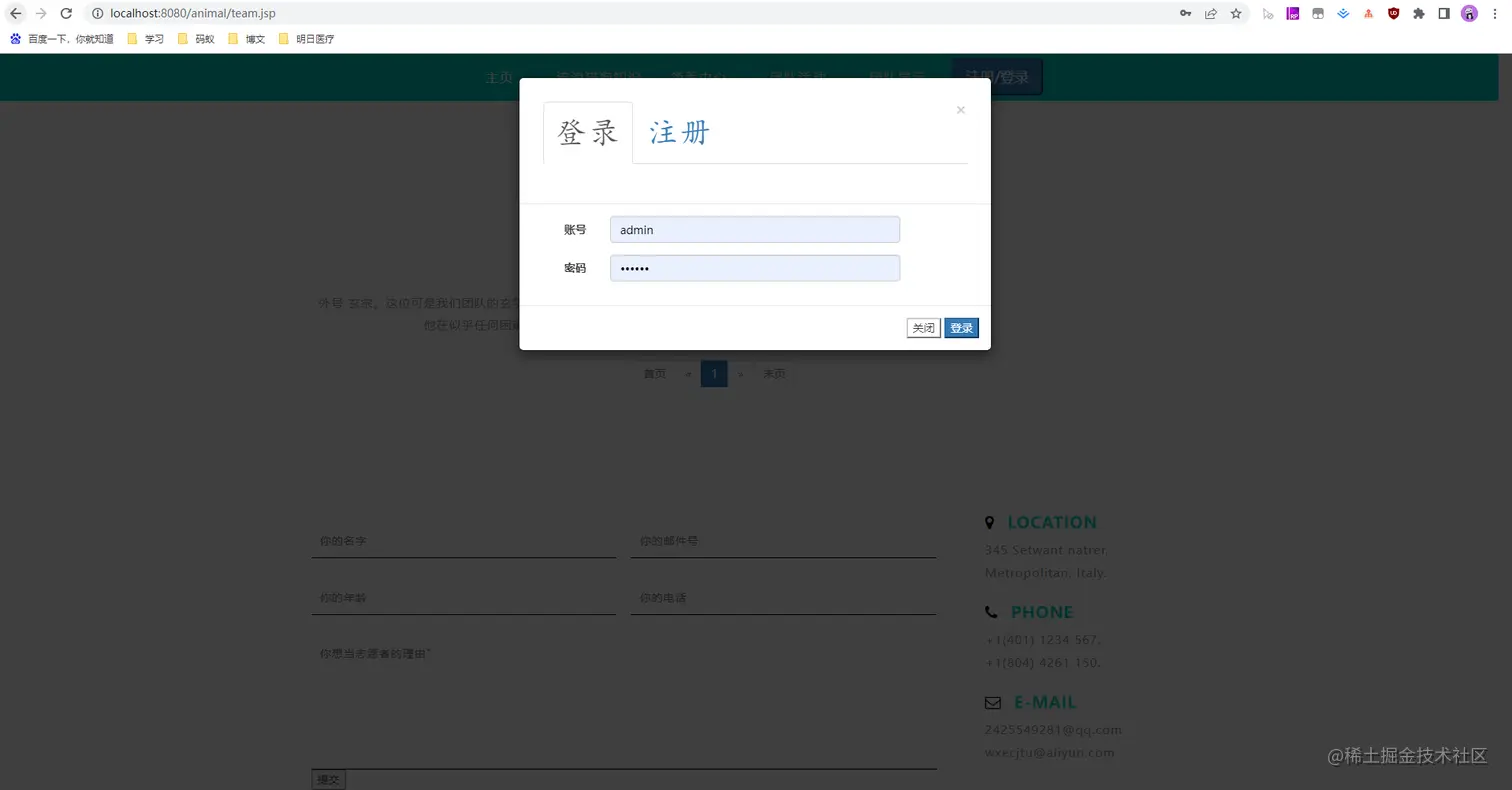Open the purple RP extension

pyautogui.click(x=1292, y=14)
